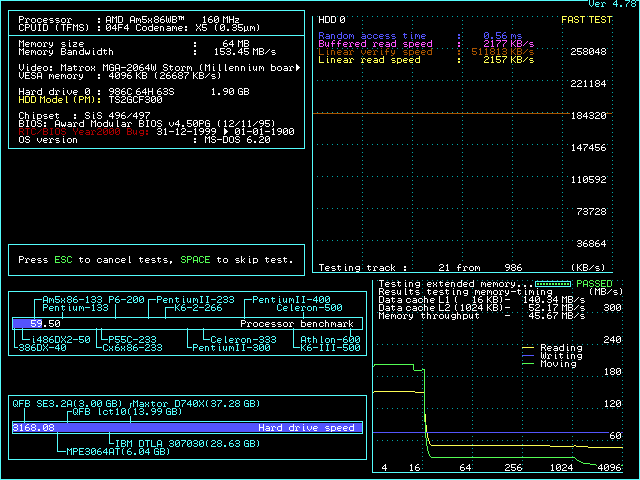Click the green 'SPACE' key label
Image resolution: width=640 pixels, height=480 pixels.
tap(195, 260)
